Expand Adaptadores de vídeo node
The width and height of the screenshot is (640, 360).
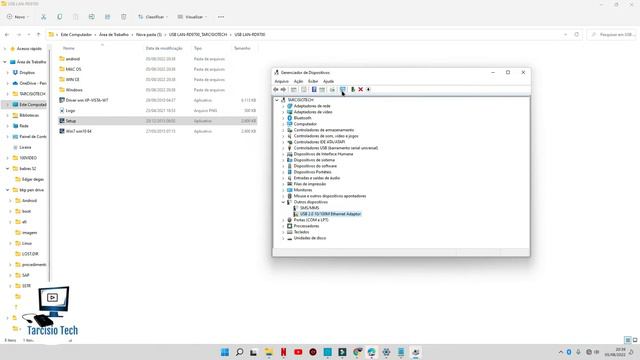pos(283,112)
